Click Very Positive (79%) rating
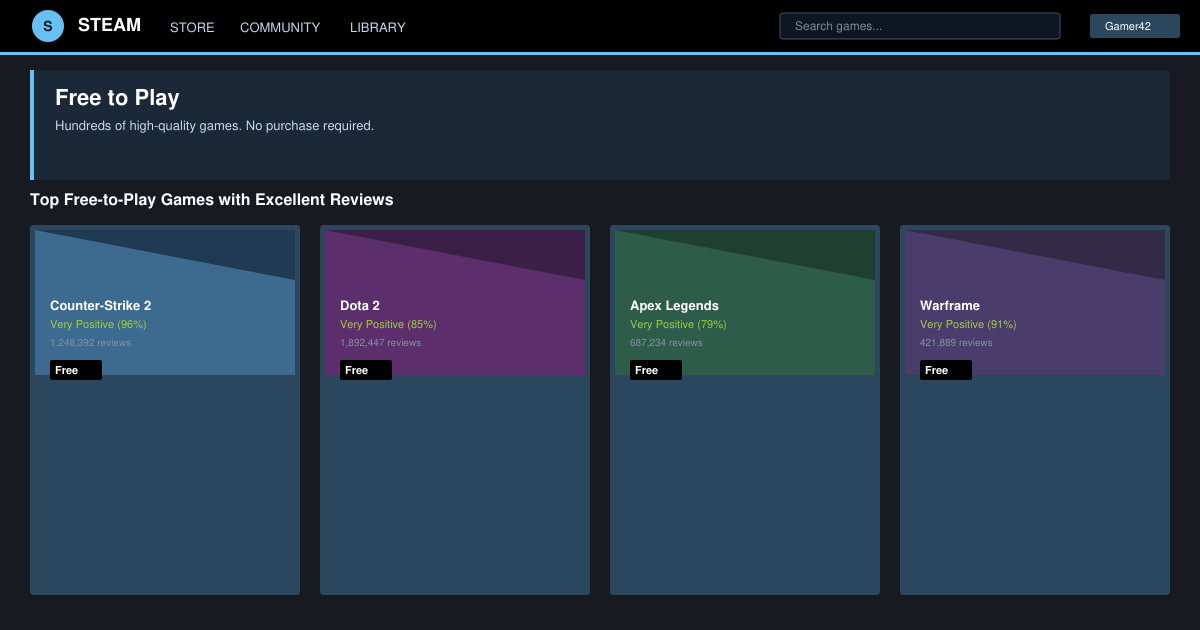The width and height of the screenshot is (1200, 630). pyautogui.click(x=678, y=325)
